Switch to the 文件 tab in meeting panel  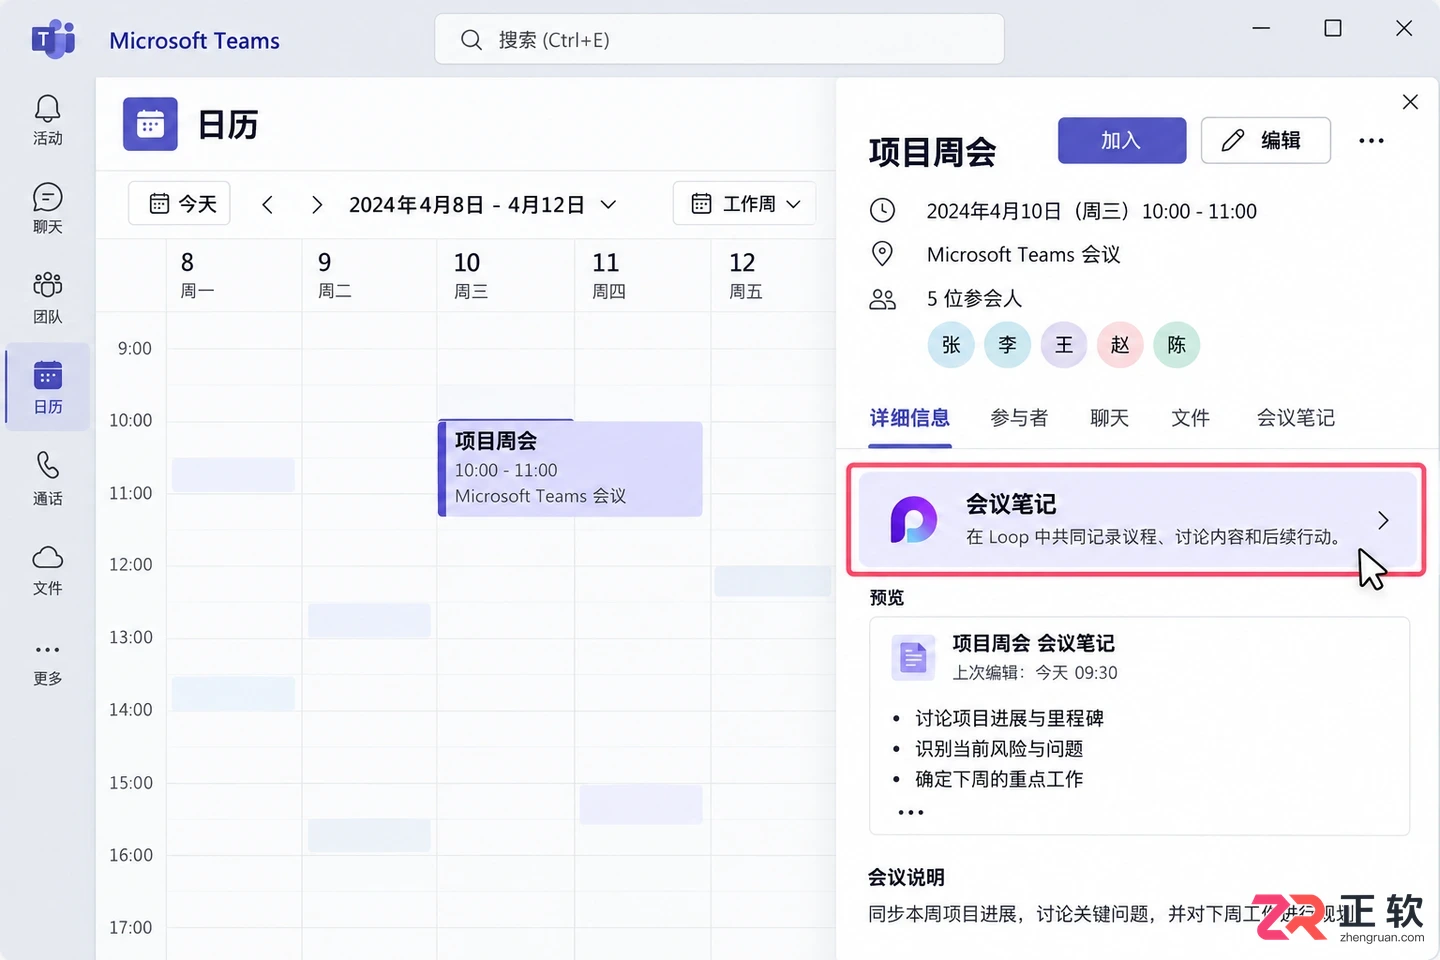click(1190, 418)
